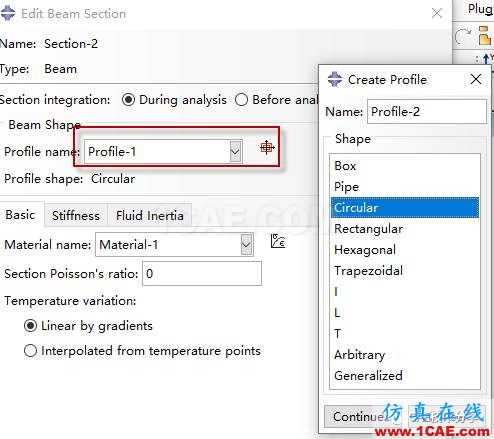
Task: Click the Edit Beam Section title icon
Action: coord(8,14)
